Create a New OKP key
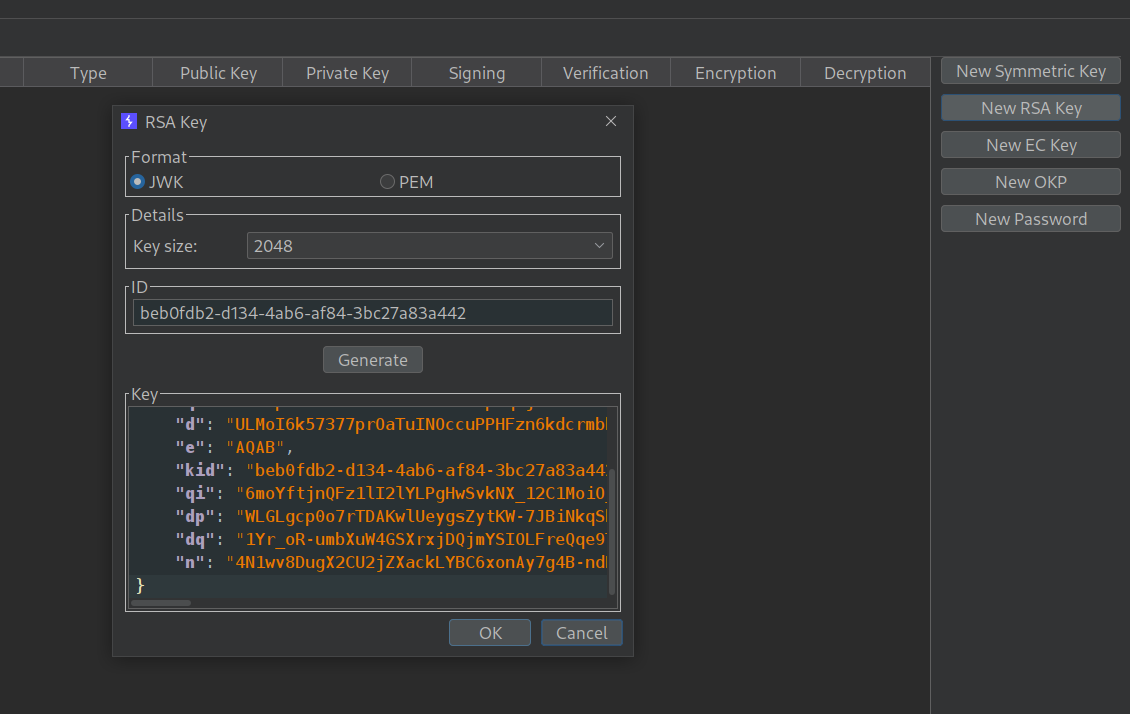Viewport: 1130px width, 714px height. coord(1030,182)
